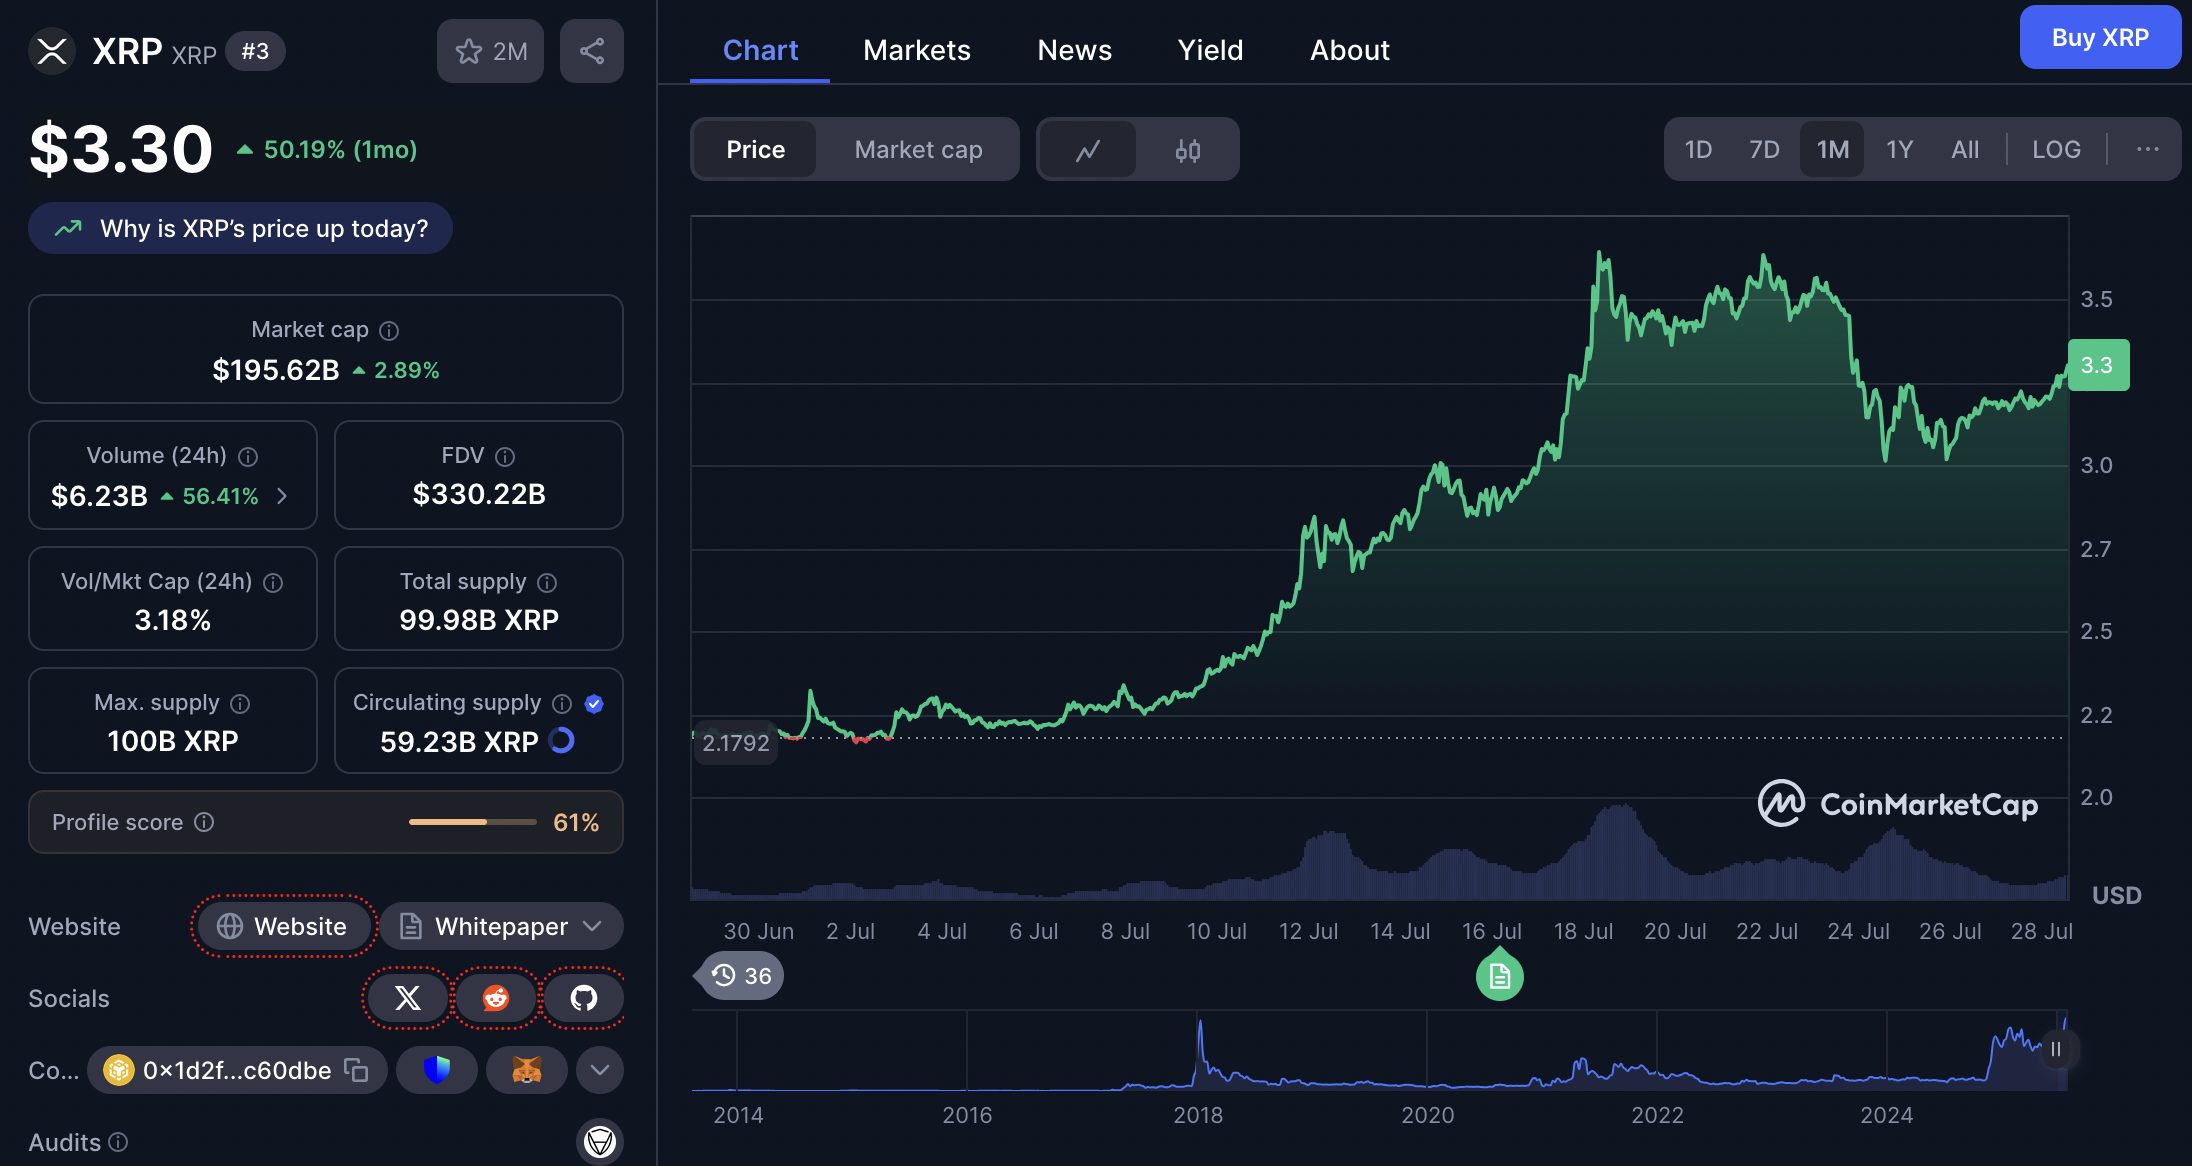Set chart range to 1Y
This screenshot has height=1166, width=2192.
(x=1899, y=150)
